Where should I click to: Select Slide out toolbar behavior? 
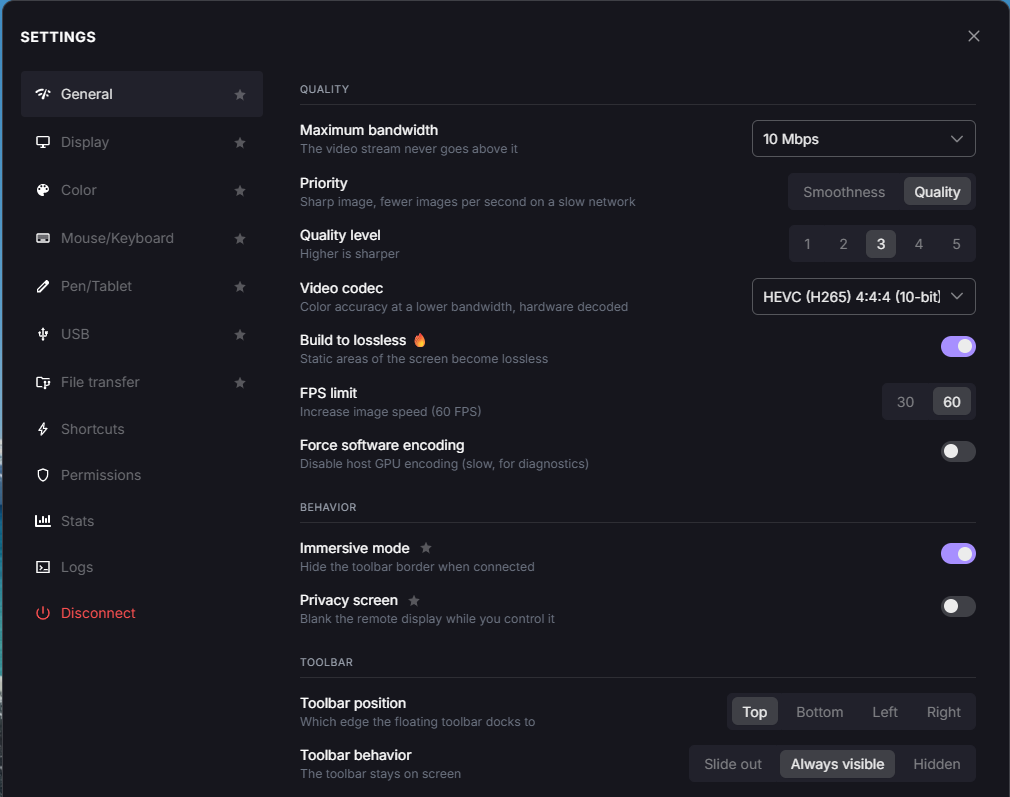point(732,764)
